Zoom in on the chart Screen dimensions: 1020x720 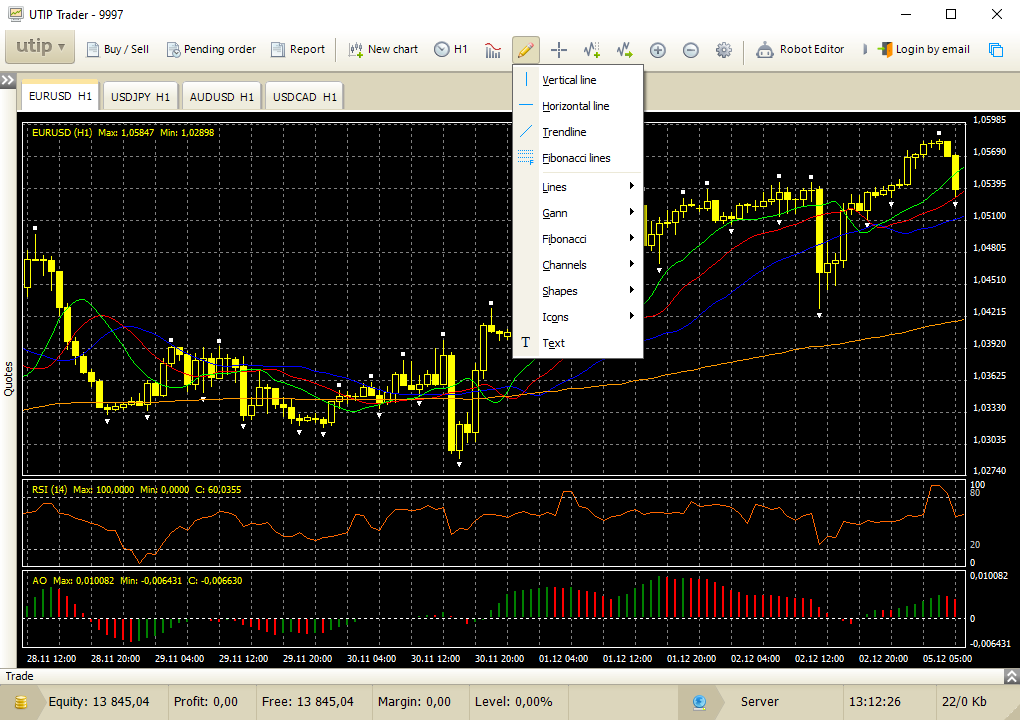pos(658,50)
